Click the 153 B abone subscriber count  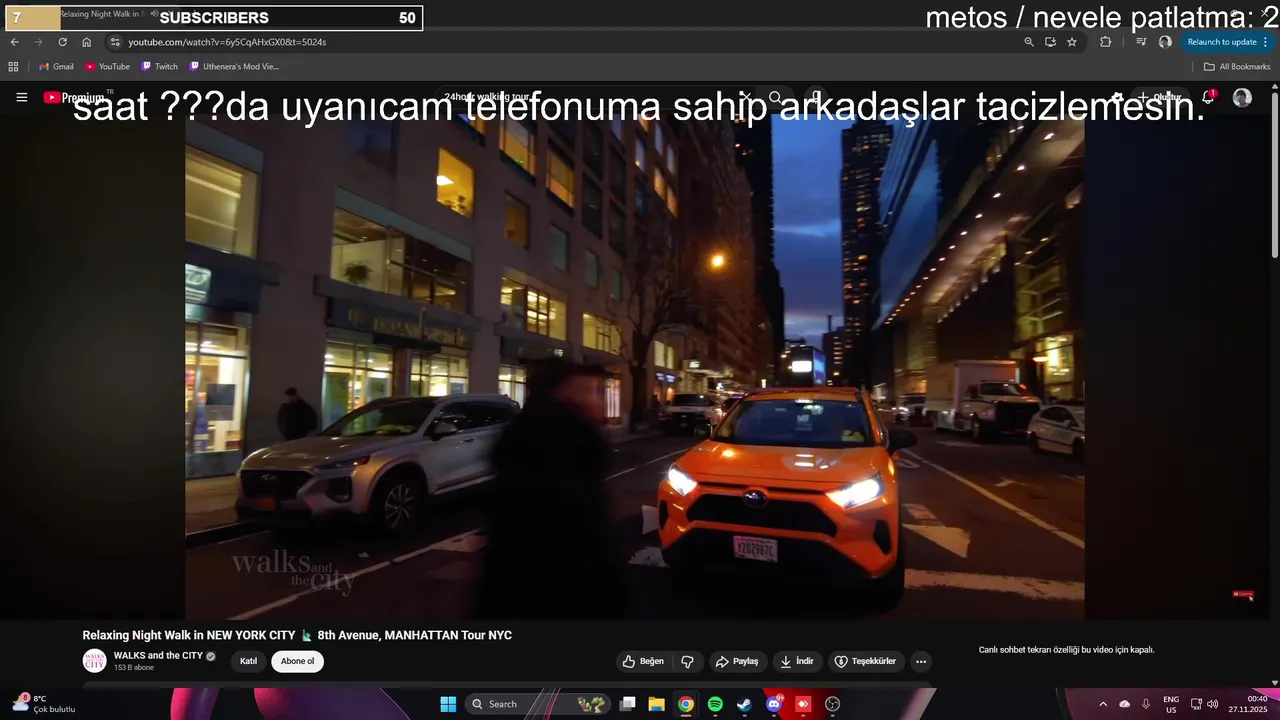134,667
